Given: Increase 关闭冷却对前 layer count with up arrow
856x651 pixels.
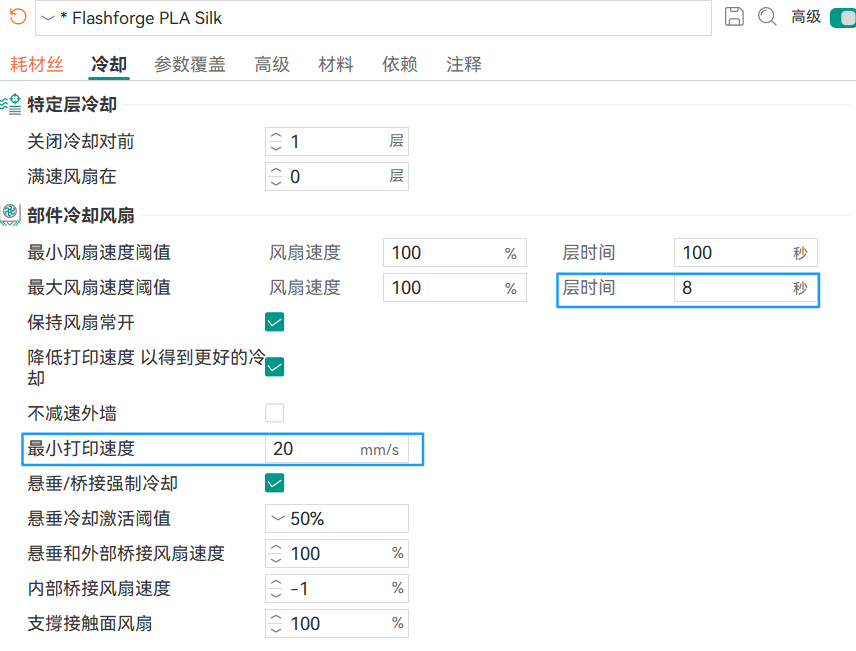Looking at the screenshot, I should coord(276,135).
